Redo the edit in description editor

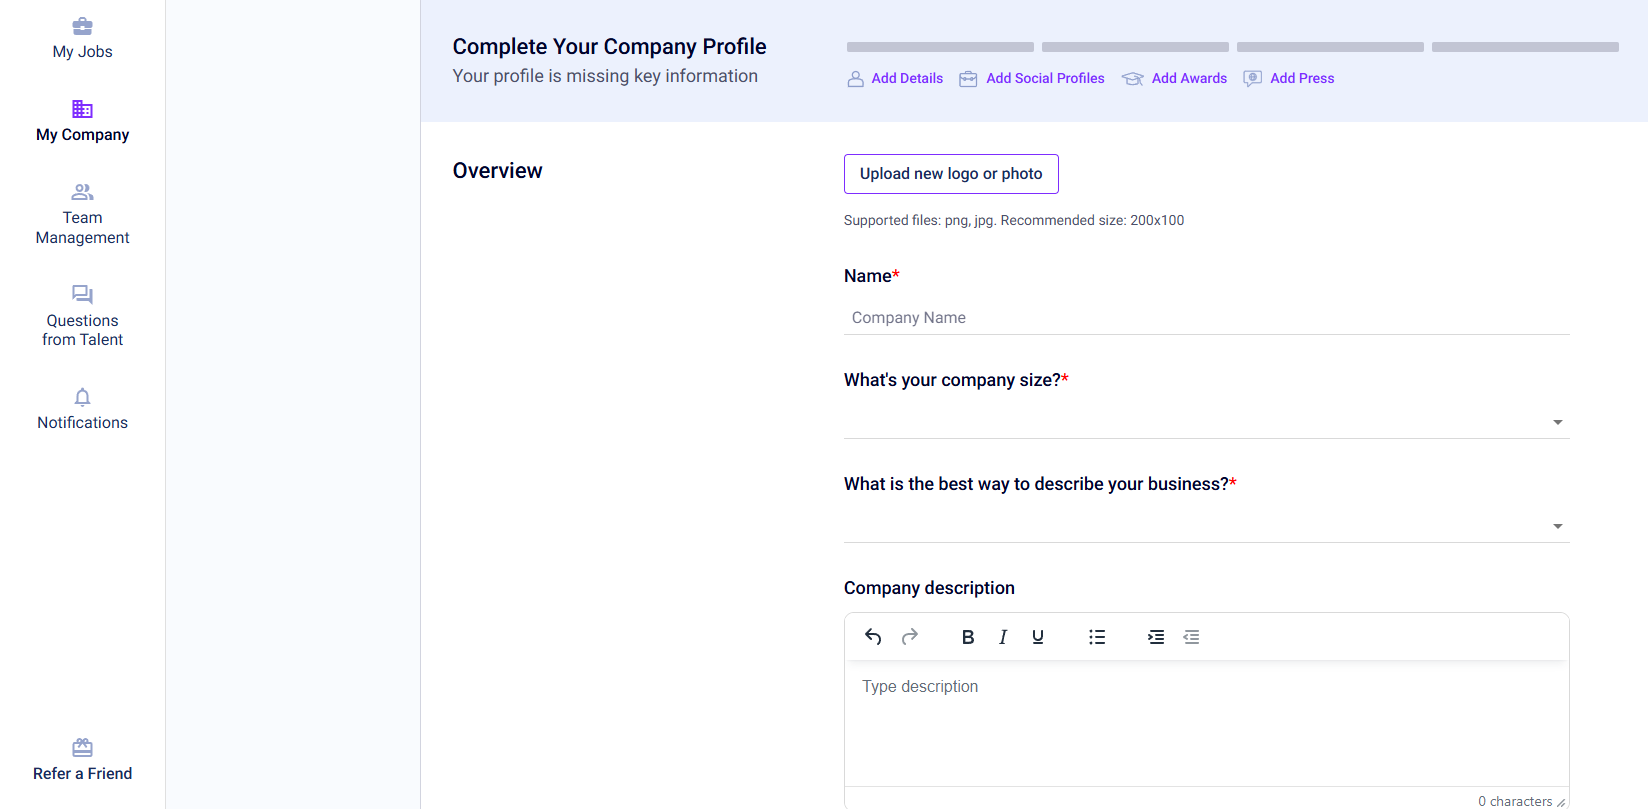point(910,637)
